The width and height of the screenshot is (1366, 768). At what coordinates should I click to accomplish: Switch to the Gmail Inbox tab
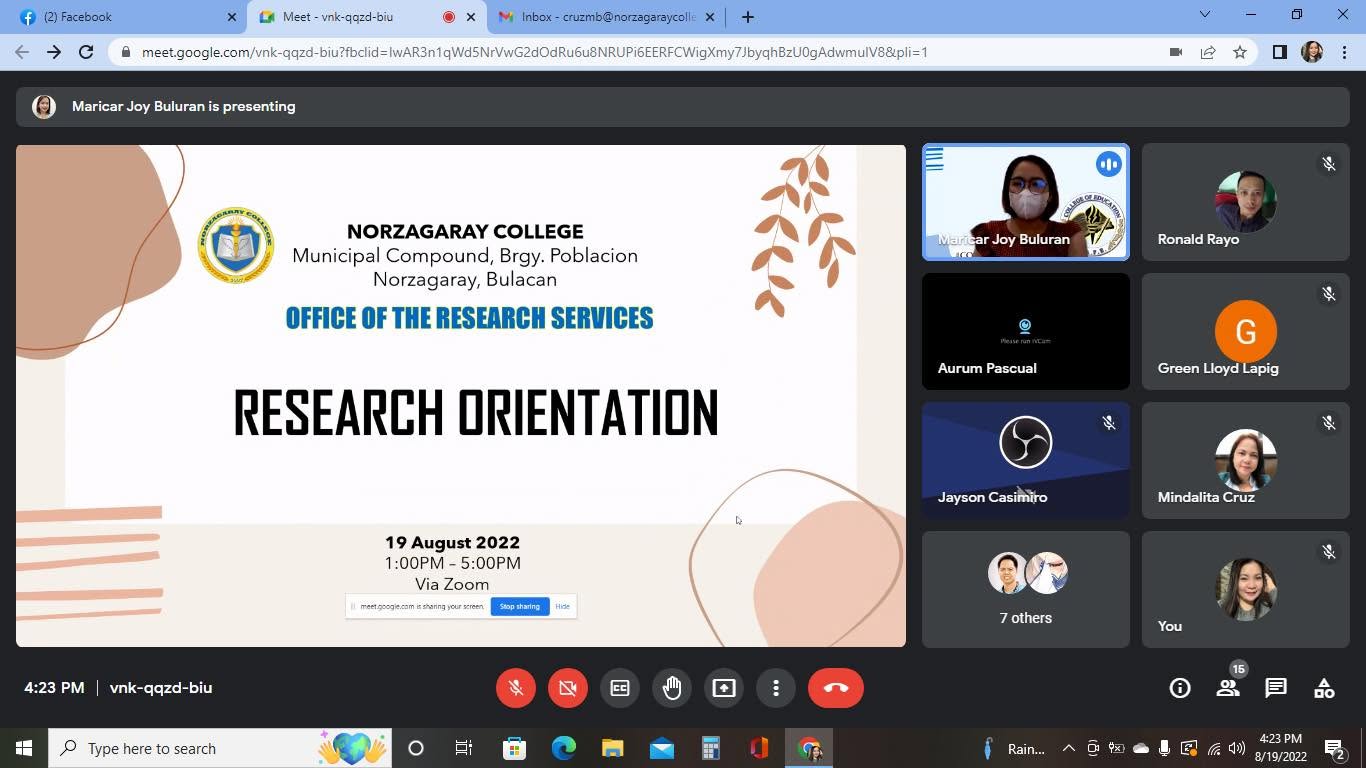point(605,17)
